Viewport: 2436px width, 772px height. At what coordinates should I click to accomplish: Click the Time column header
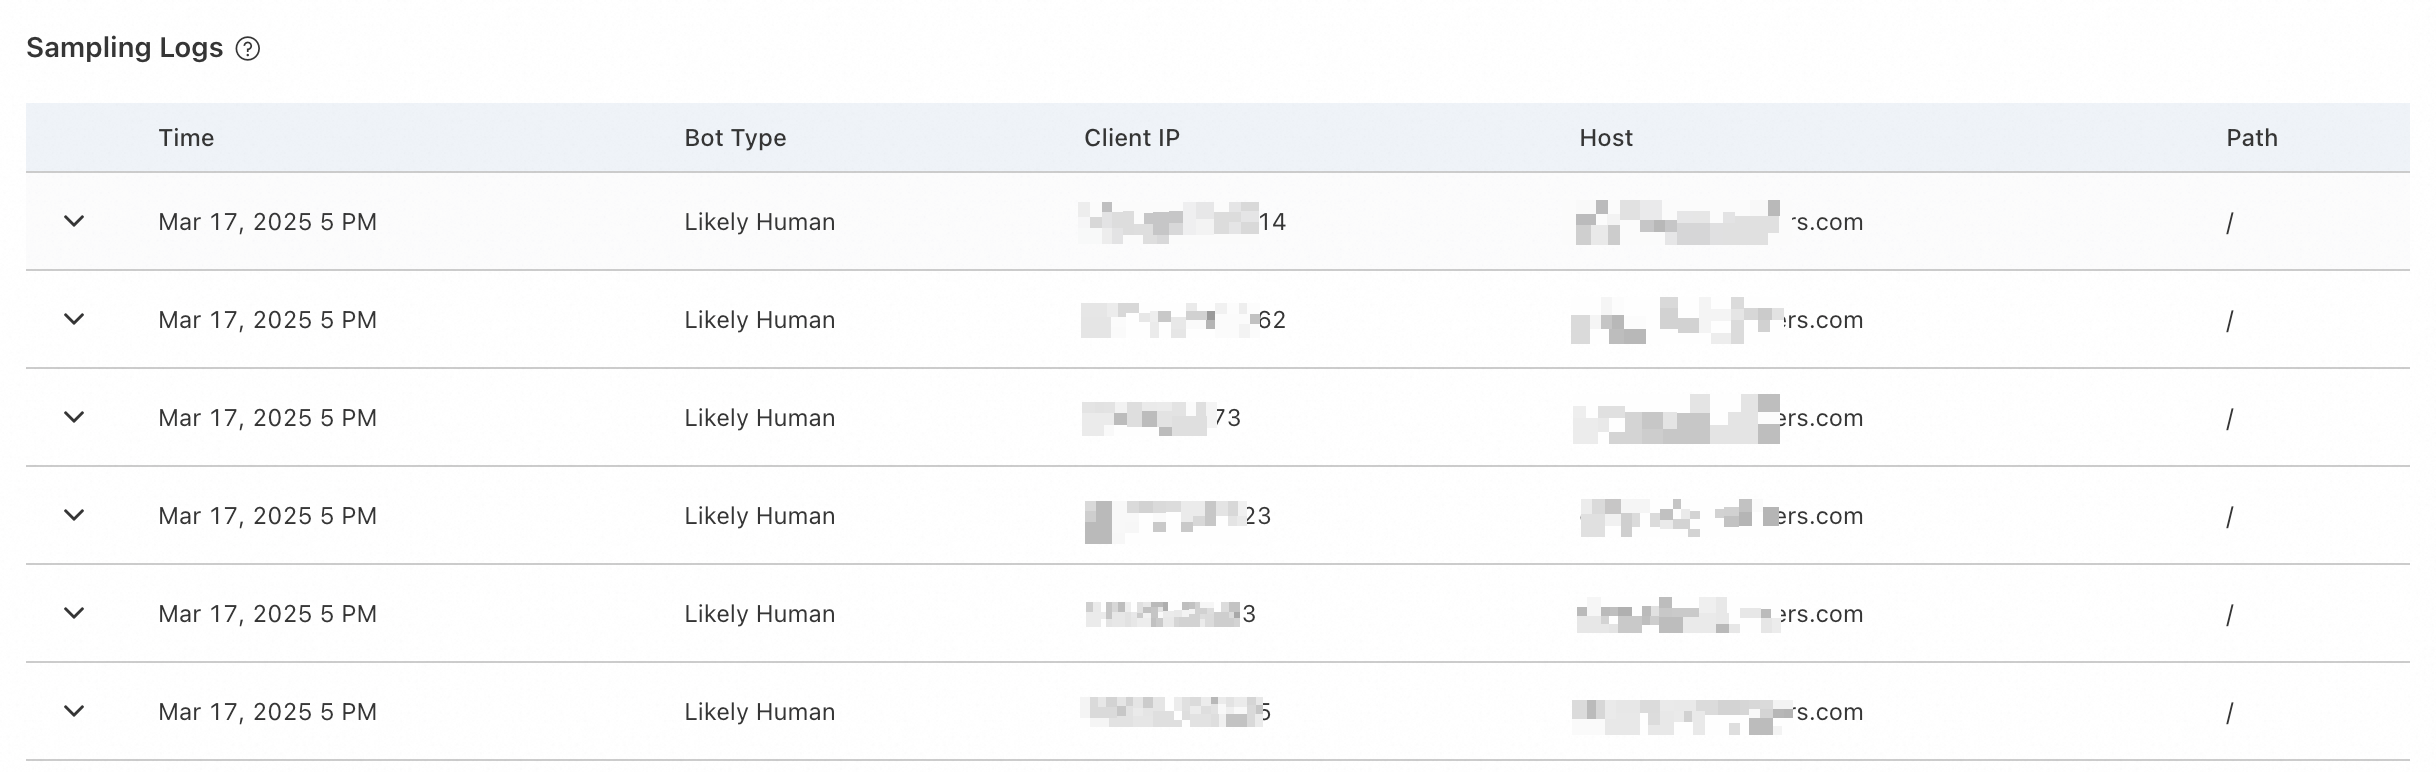[x=186, y=138]
